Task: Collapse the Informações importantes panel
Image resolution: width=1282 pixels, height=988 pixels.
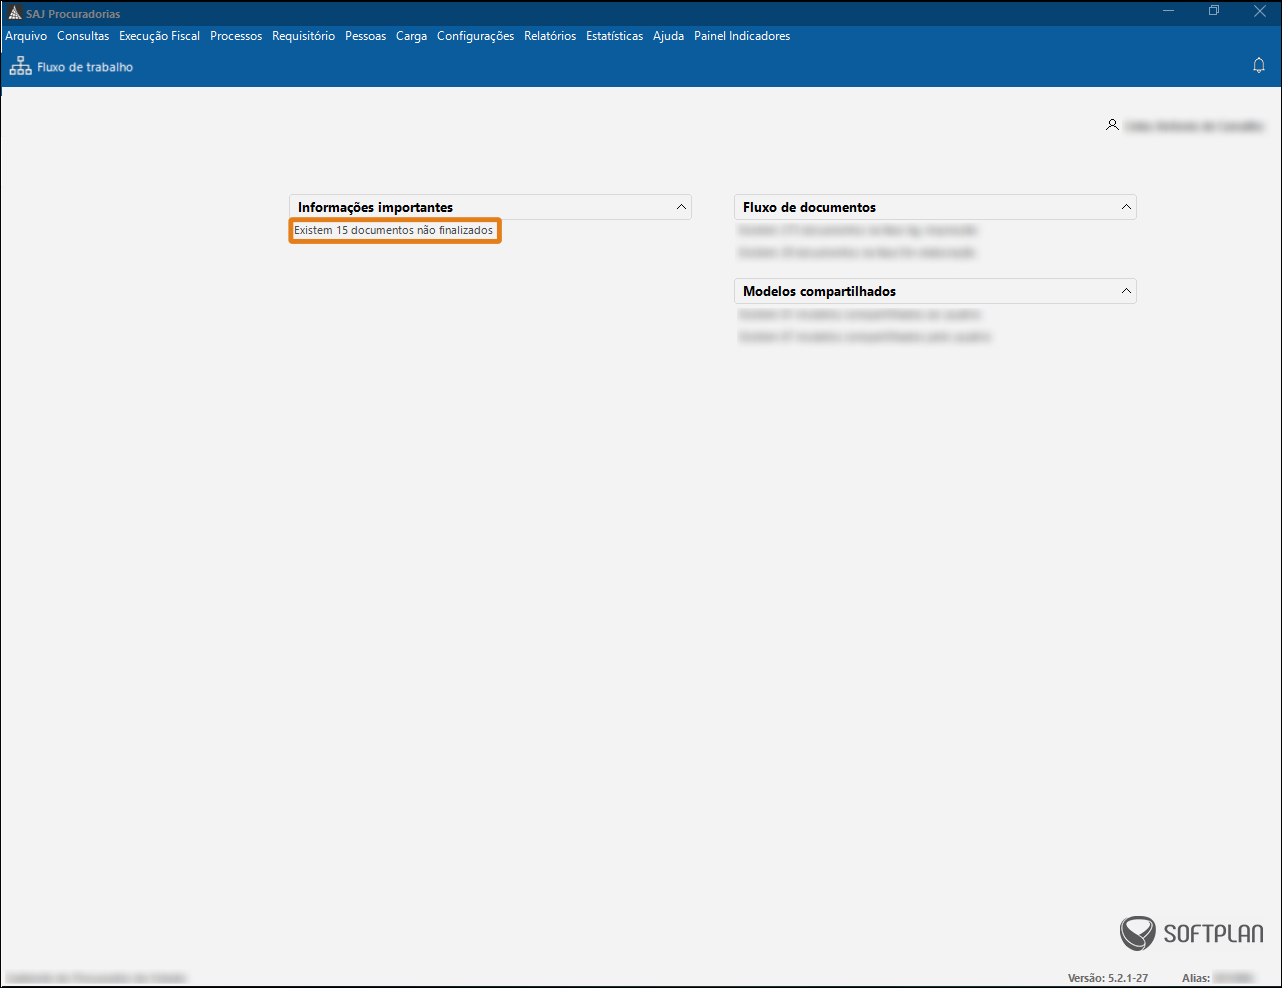Action: pos(681,207)
